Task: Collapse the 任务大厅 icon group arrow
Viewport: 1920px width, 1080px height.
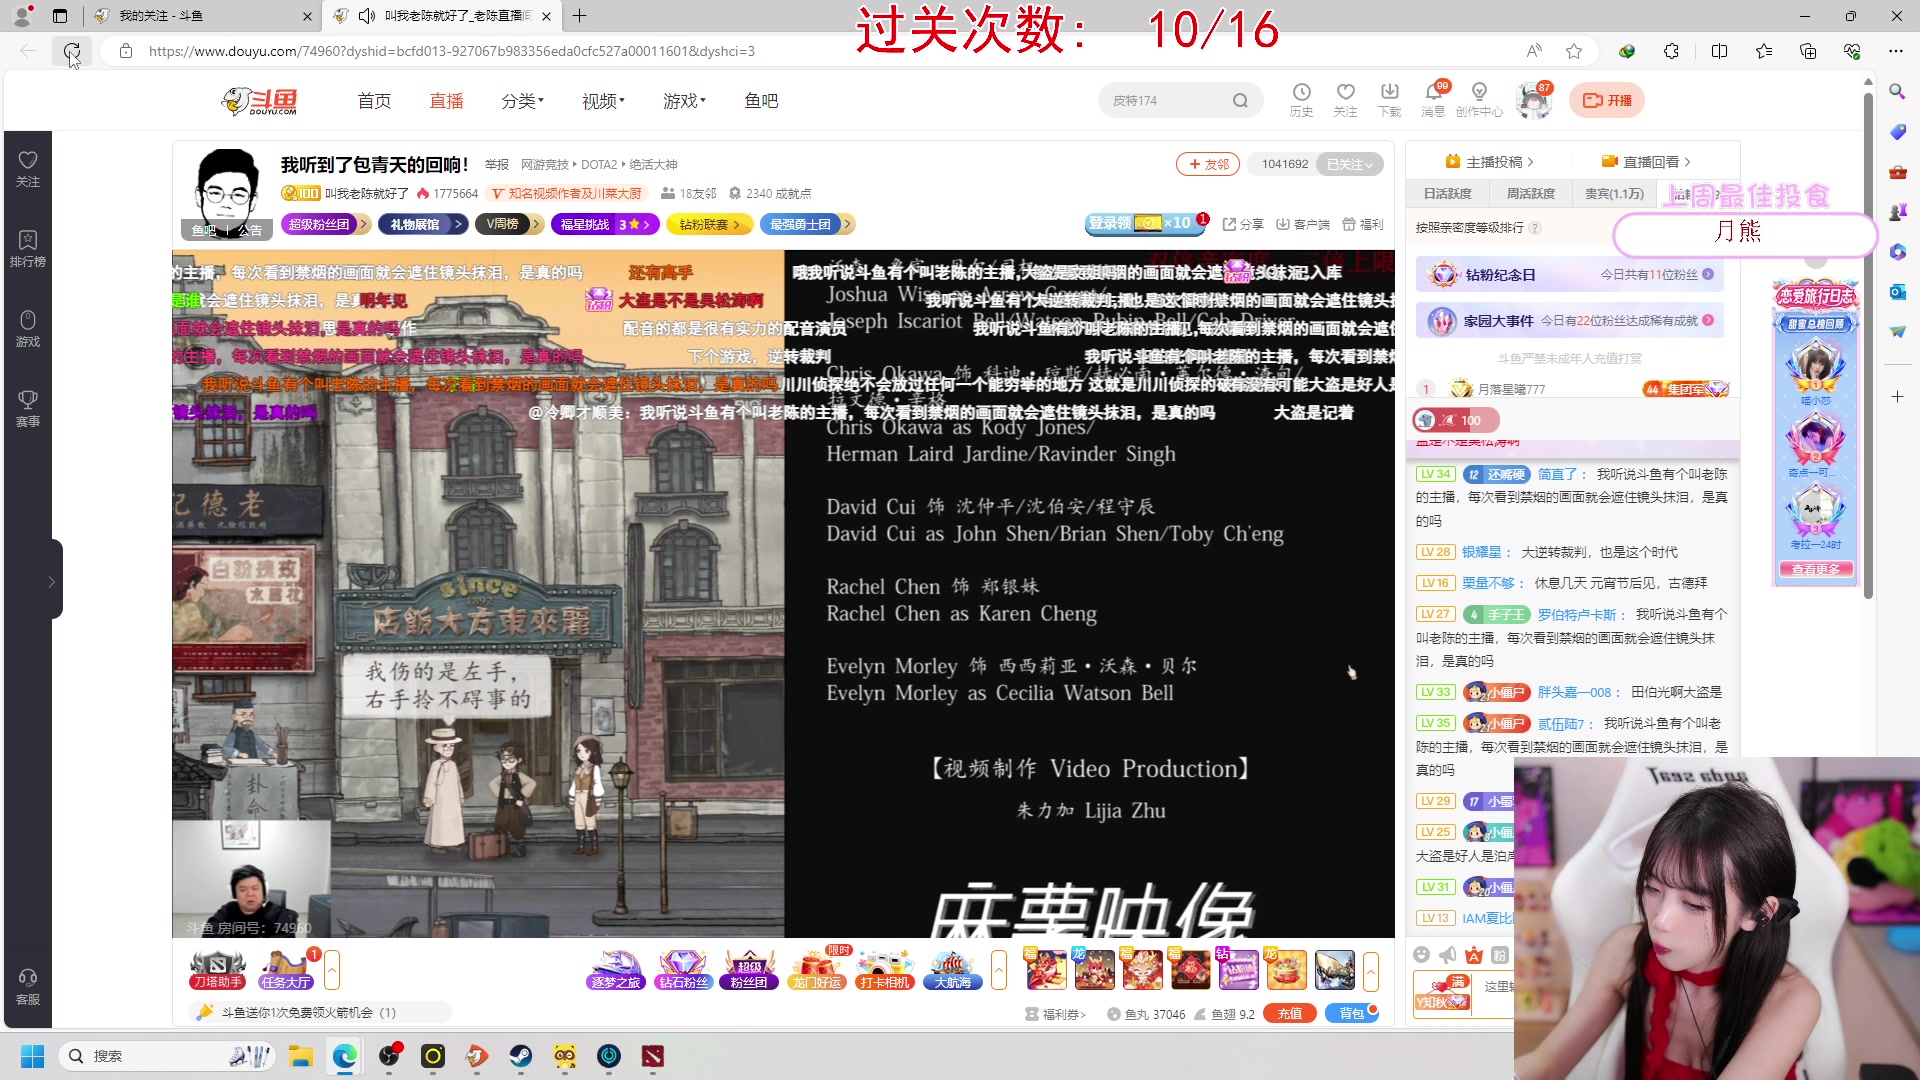Action: pyautogui.click(x=332, y=969)
